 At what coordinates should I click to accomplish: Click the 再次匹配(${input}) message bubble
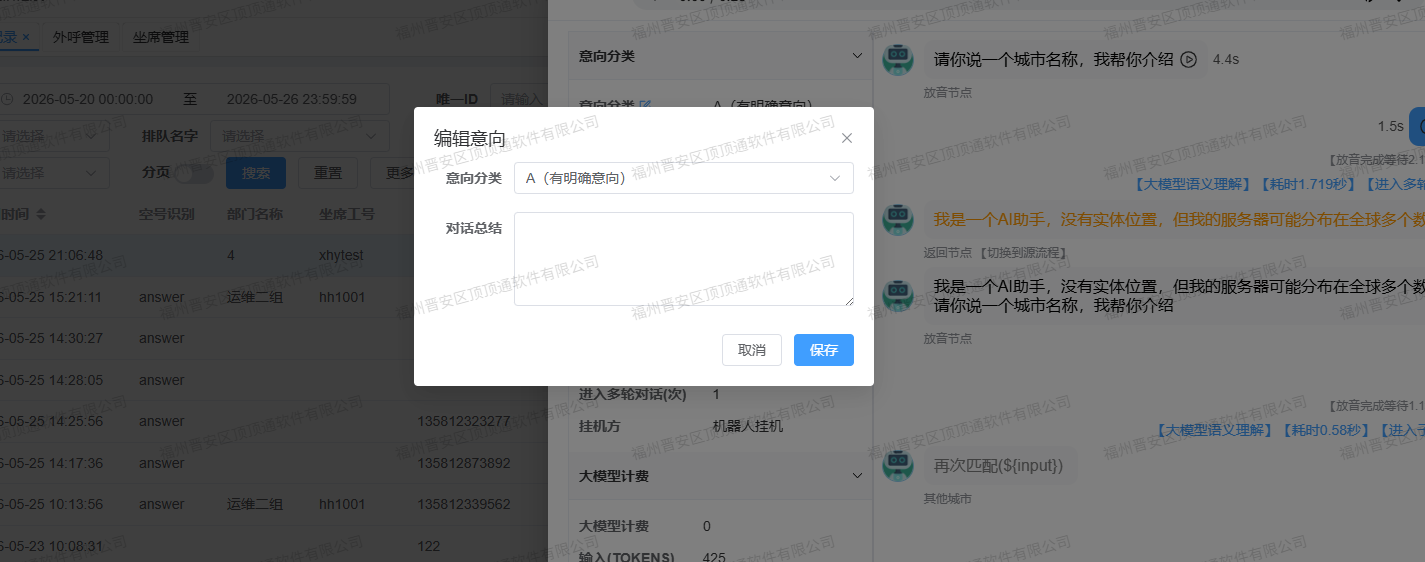pos(998,466)
